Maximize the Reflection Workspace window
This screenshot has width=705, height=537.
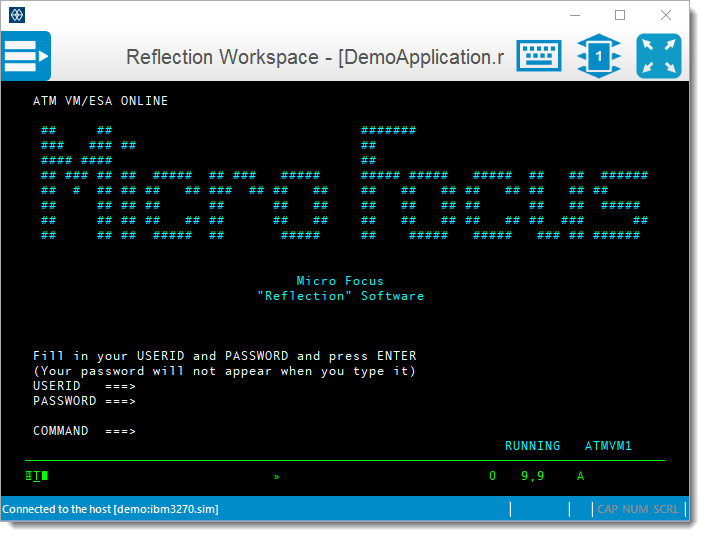[620, 15]
